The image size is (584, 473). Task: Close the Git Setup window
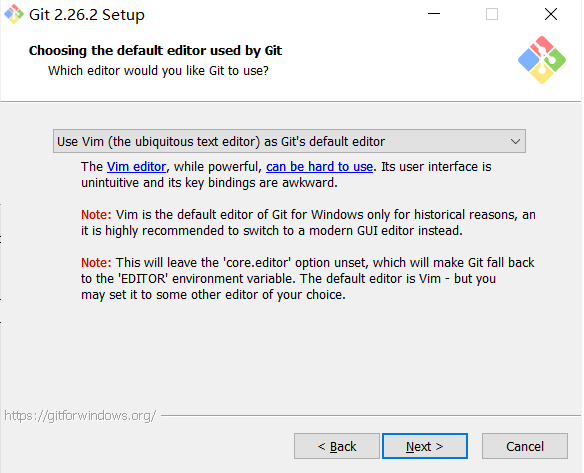[551, 14]
